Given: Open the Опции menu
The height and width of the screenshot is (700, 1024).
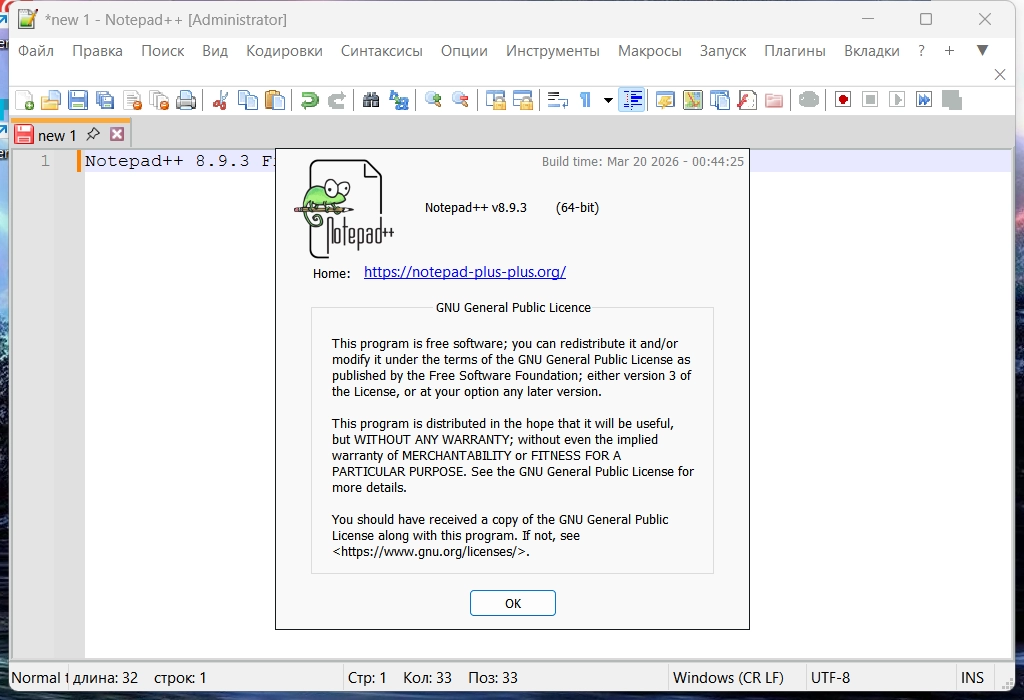Looking at the screenshot, I should (464, 51).
